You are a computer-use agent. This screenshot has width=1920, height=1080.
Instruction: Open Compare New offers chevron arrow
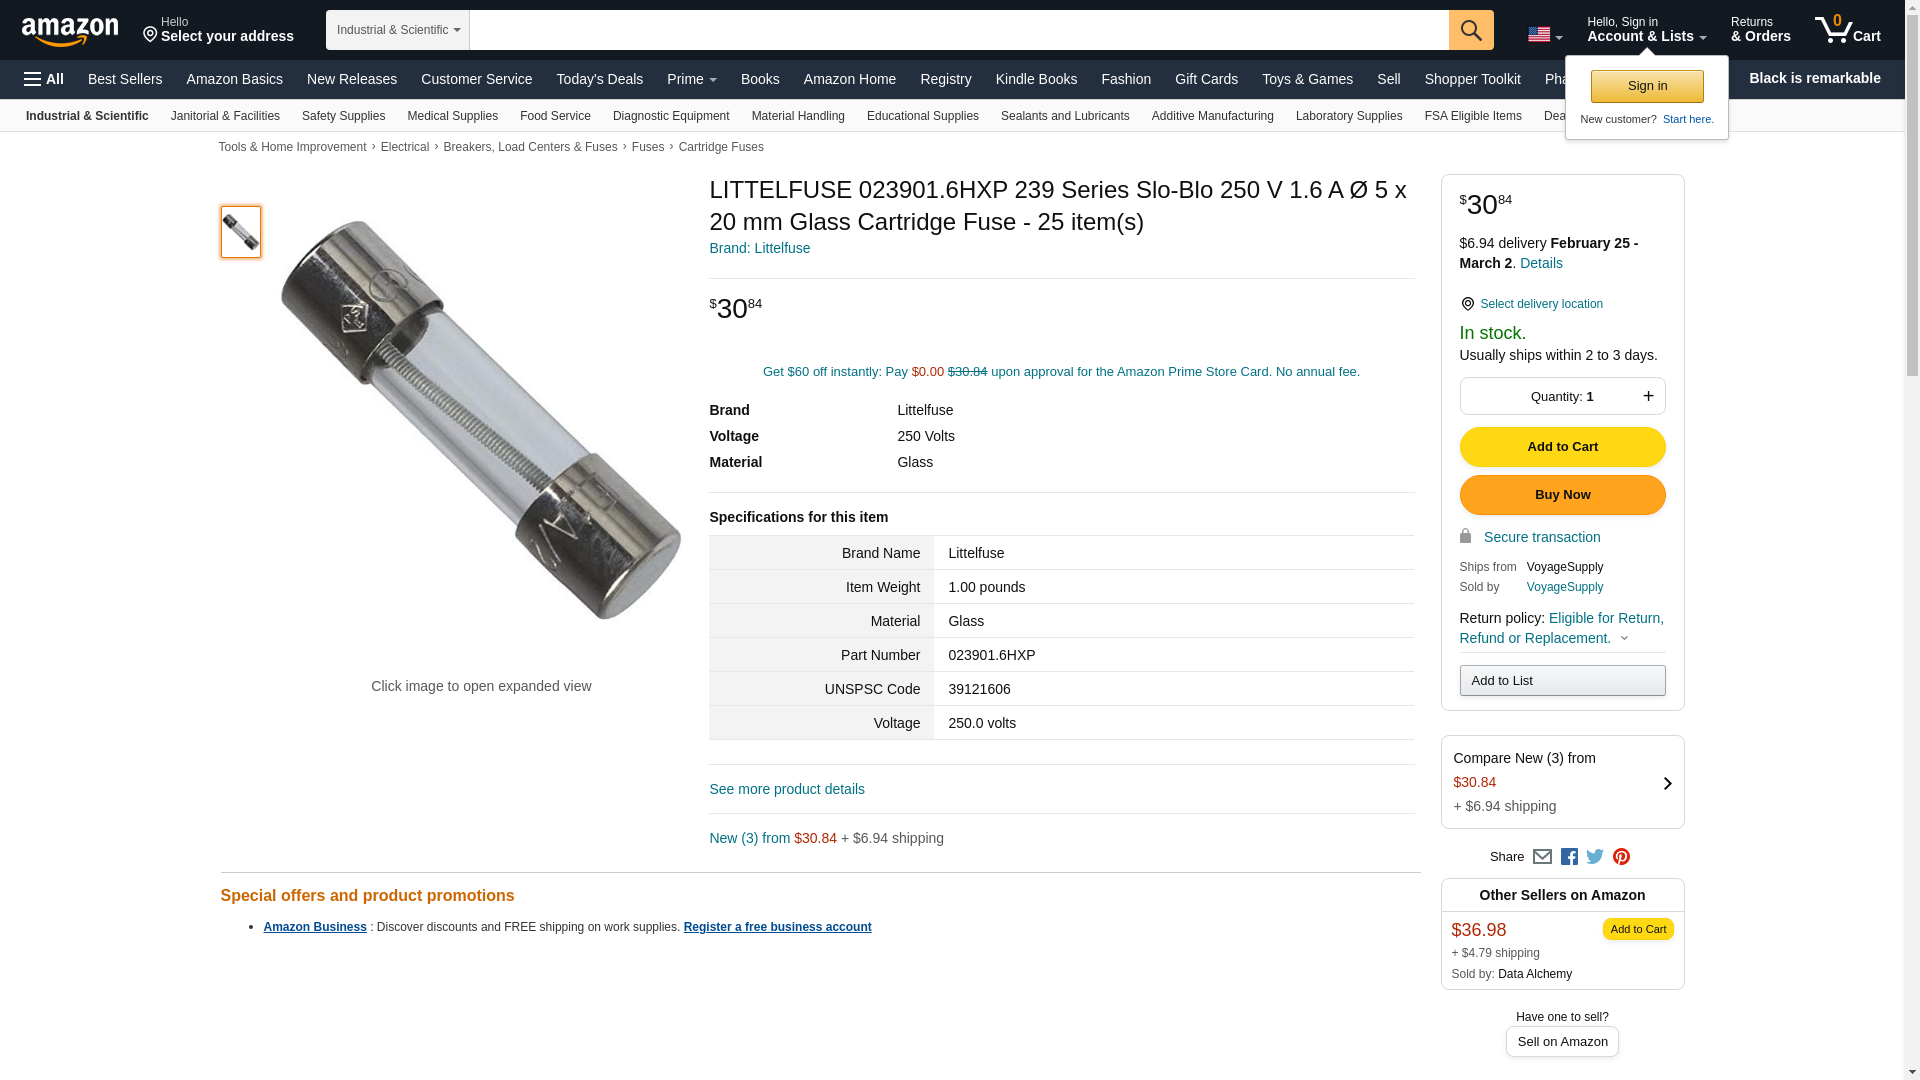[x=1667, y=783]
